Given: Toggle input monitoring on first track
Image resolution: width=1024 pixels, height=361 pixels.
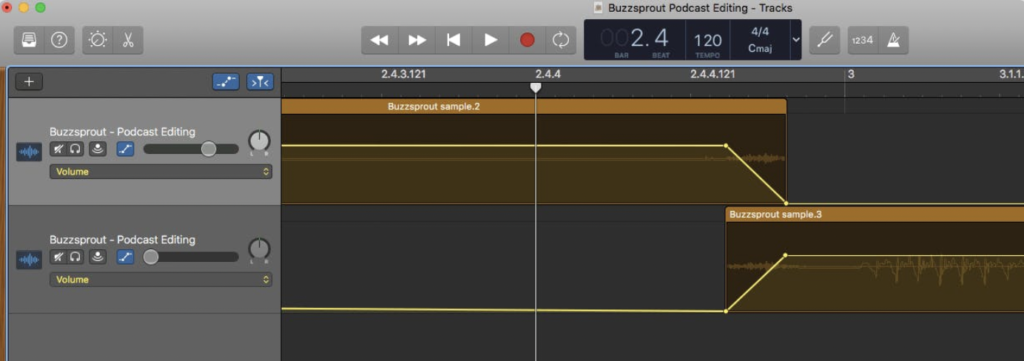Looking at the screenshot, I should pos(98,149).
